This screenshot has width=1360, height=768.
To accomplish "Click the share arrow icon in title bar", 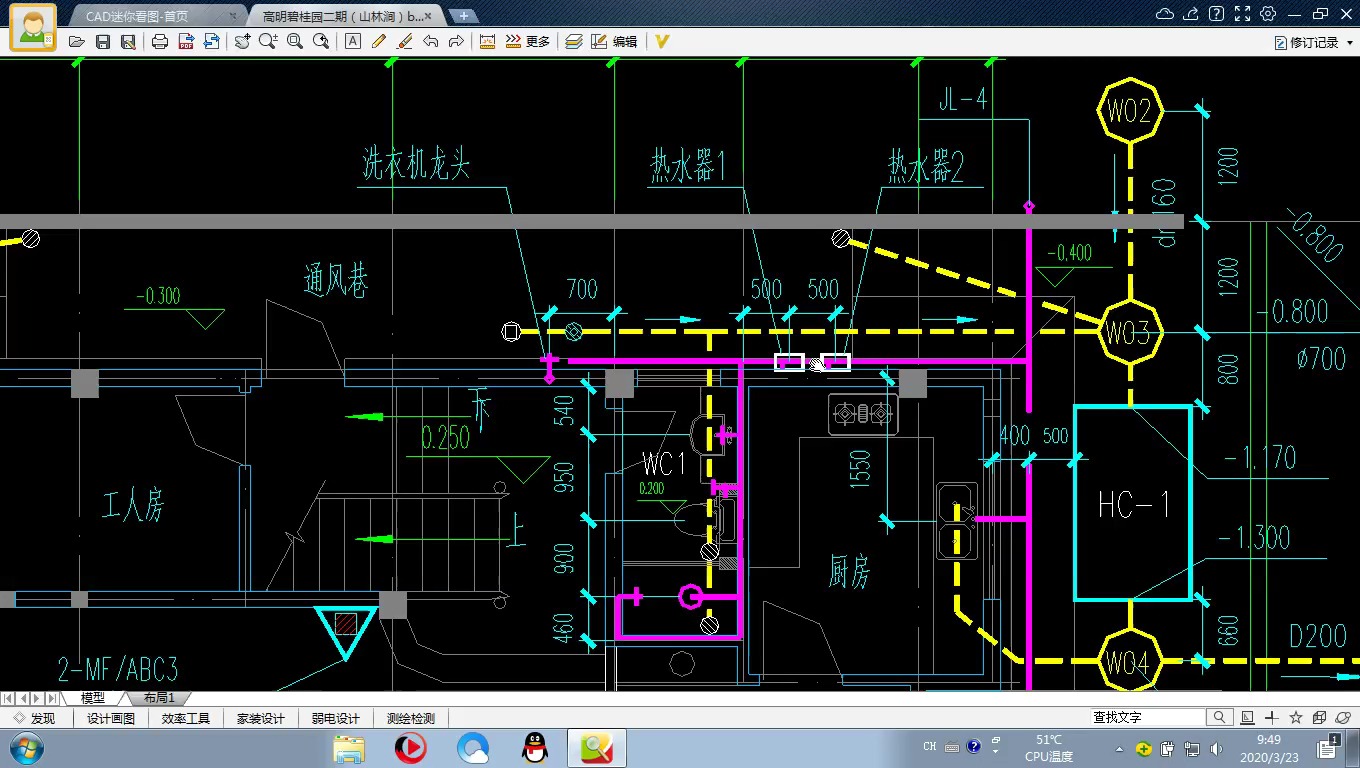I will 1191,14.
